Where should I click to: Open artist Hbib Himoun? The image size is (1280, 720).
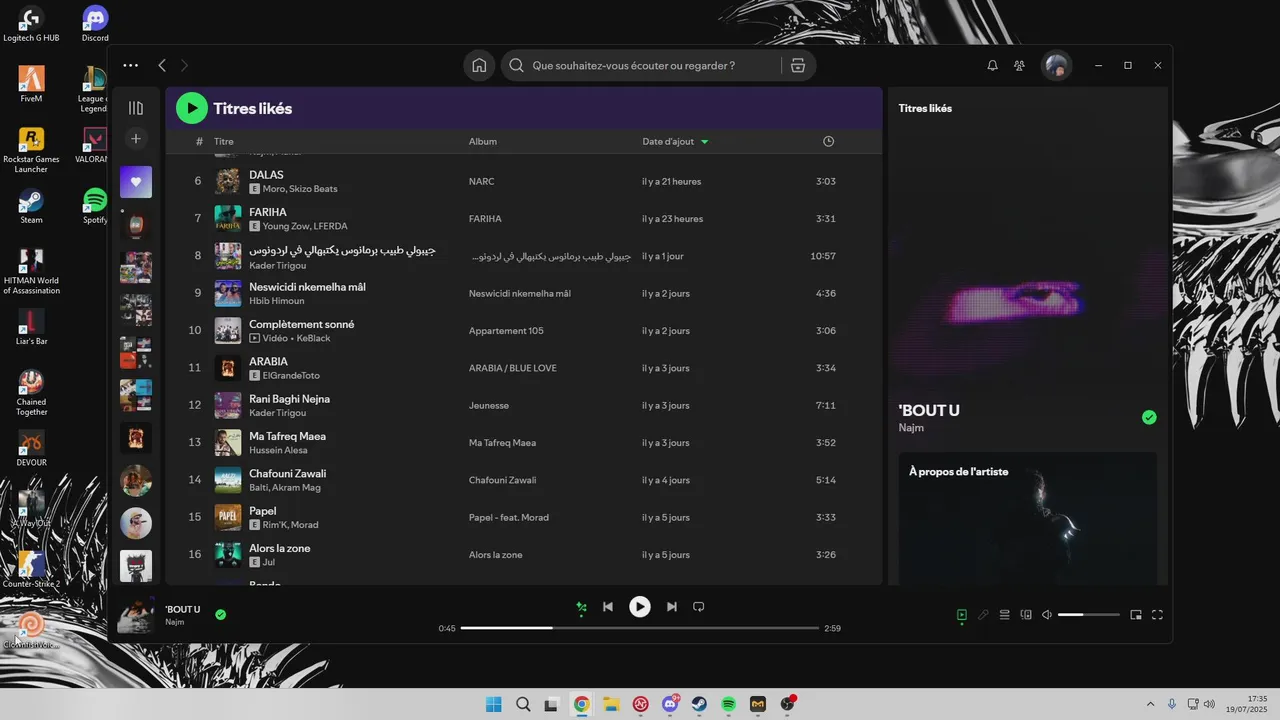tap(275, 301)
